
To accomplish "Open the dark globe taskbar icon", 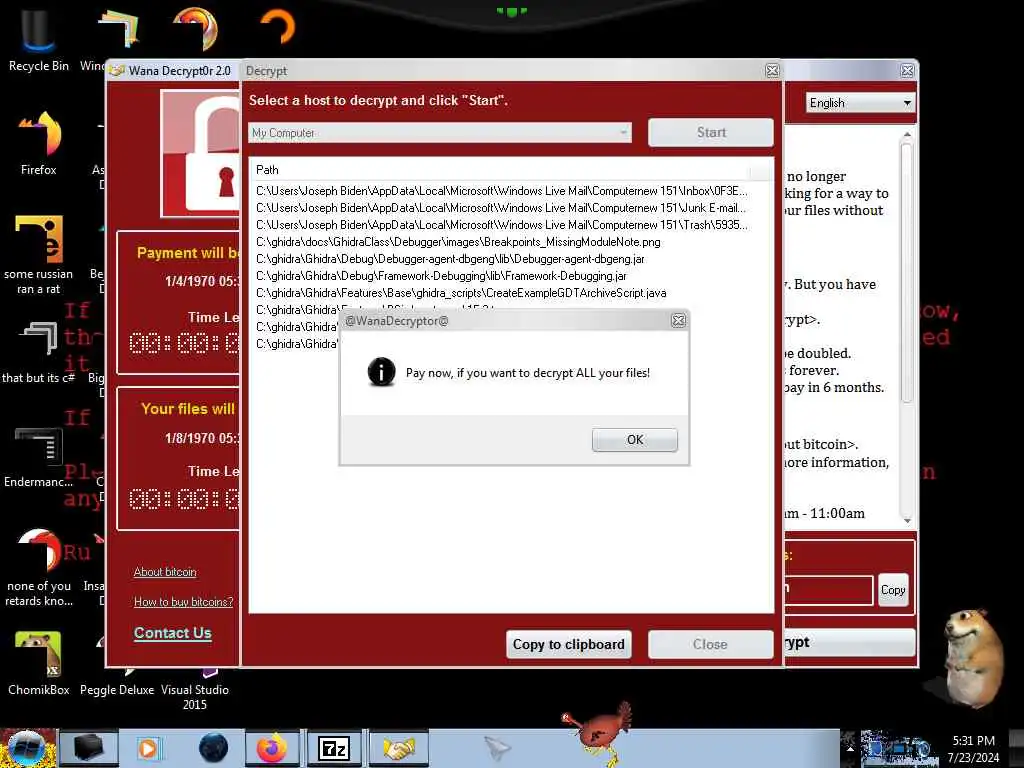I will pyautogui.click(x=213, y=748).
